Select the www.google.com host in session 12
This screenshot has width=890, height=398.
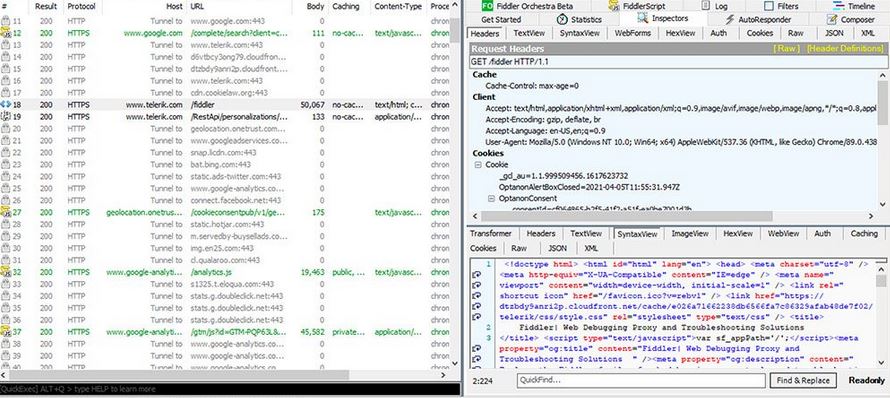tap(153, 33)
